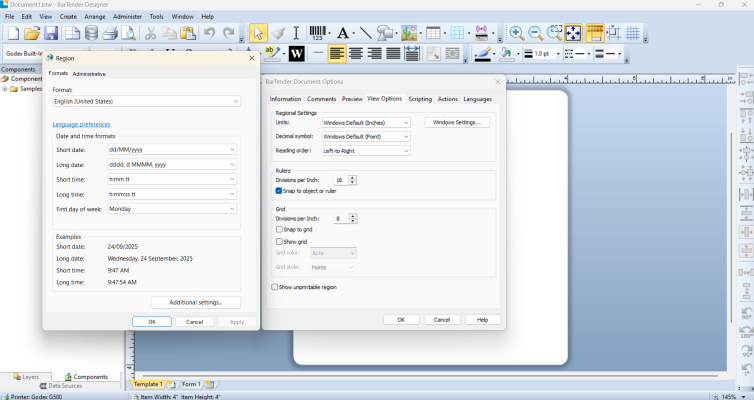Open the Short date format dropdown
Image resolution: width=754 pixels, height=400 pixels.
coord(172,149)
